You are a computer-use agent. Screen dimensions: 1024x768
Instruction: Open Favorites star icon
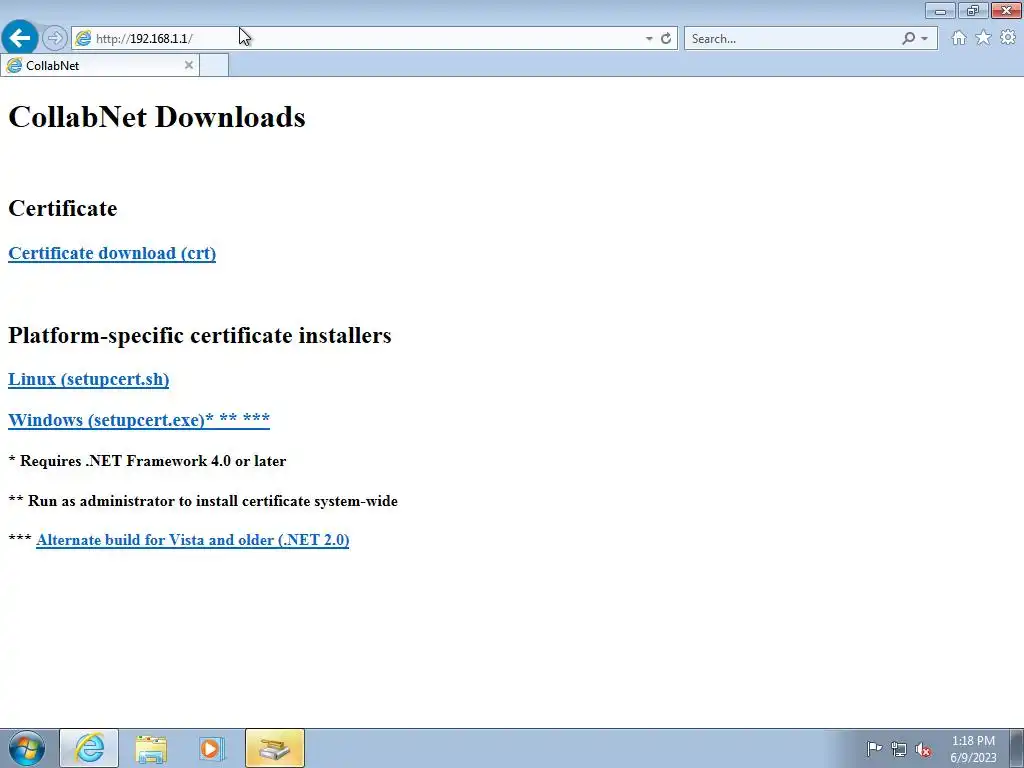point(983,38)
